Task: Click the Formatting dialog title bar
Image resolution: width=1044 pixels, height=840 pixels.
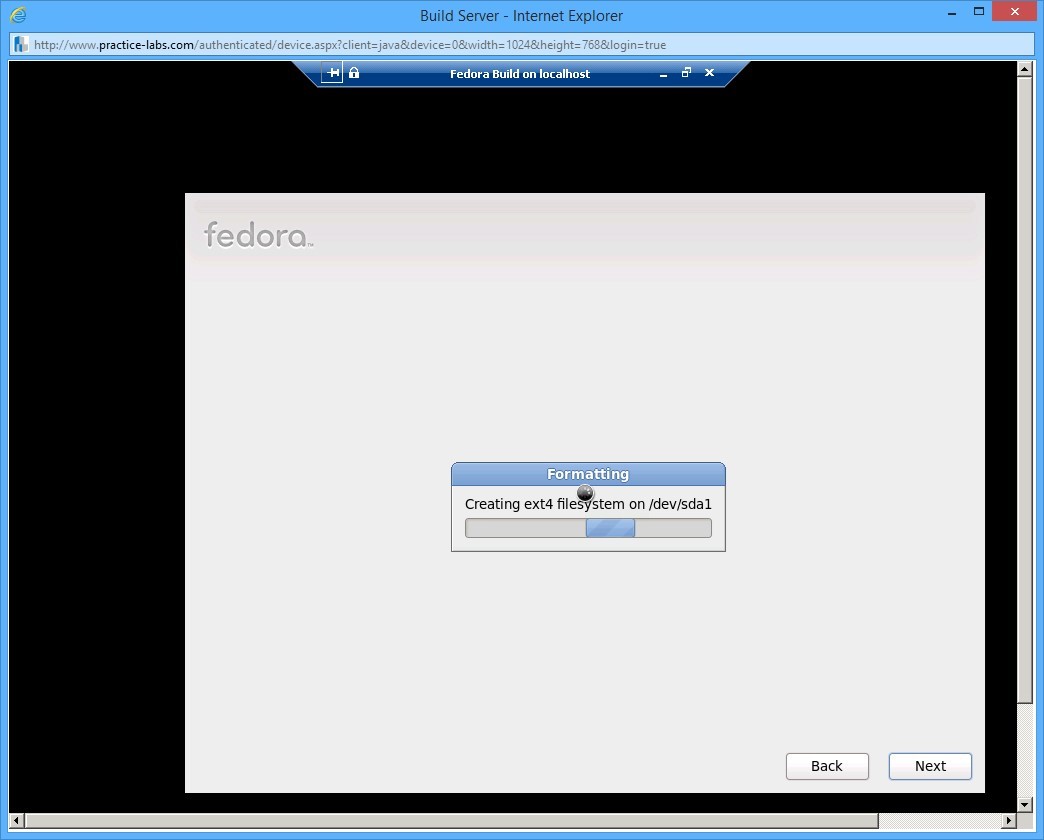Action: click(588, 473)
